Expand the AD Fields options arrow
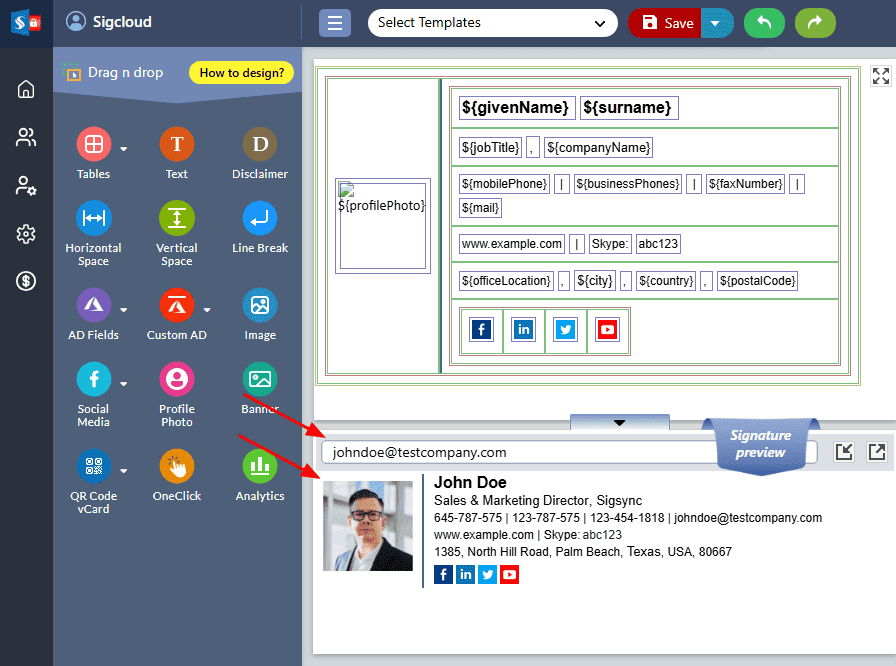Screen dimensions: 896x666 pos(124,309)
